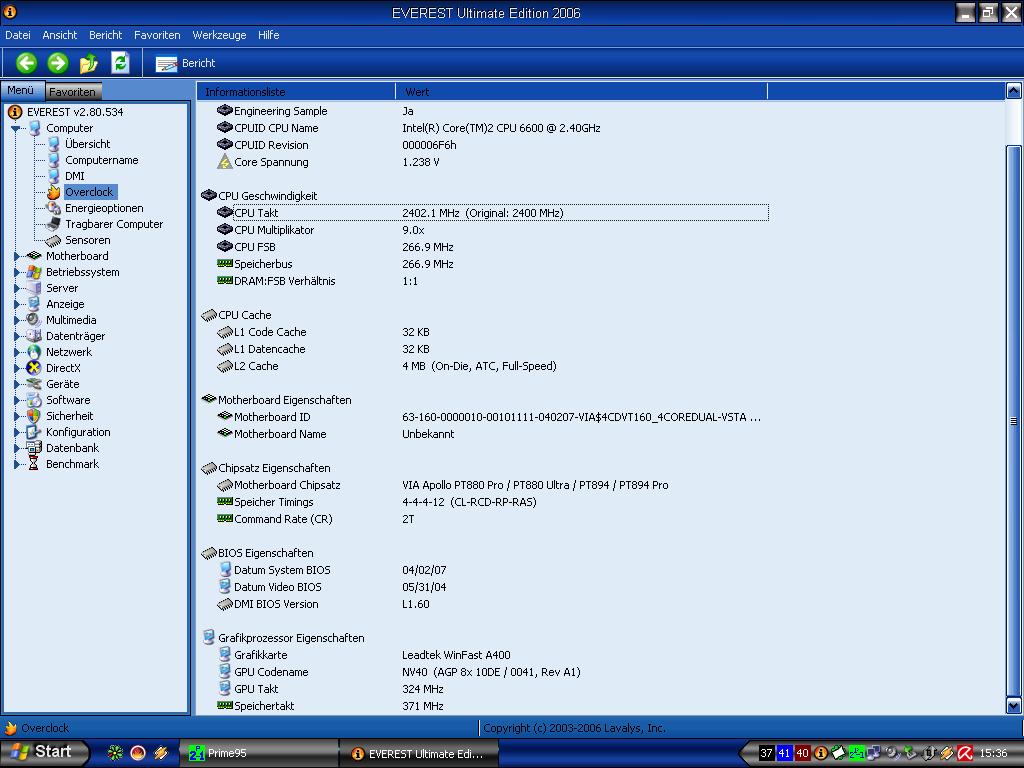Click the Multimedia icon in the tree
This screenshot has height=768, width=1024.
point(34,320)
